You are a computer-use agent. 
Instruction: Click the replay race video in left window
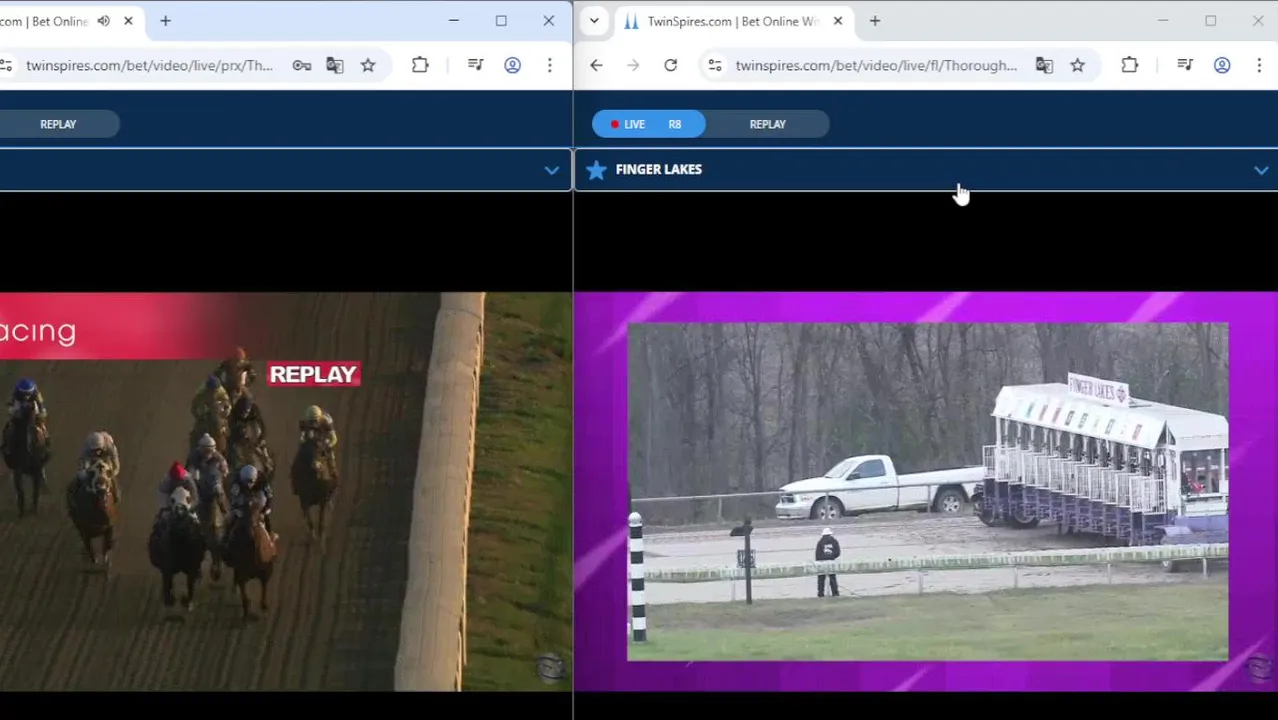[286, 491]
